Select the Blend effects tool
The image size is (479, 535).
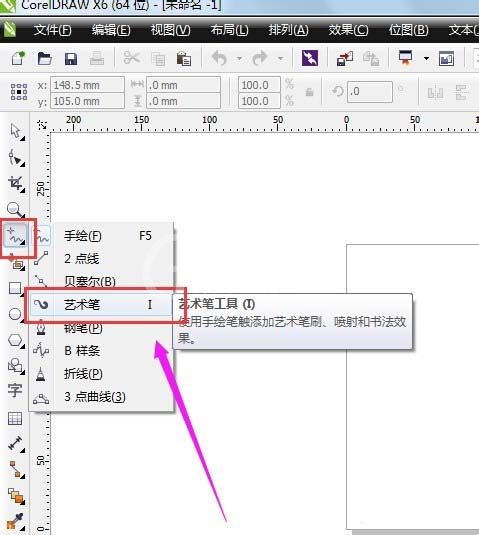pyautogui.click(x=16, y=496)
